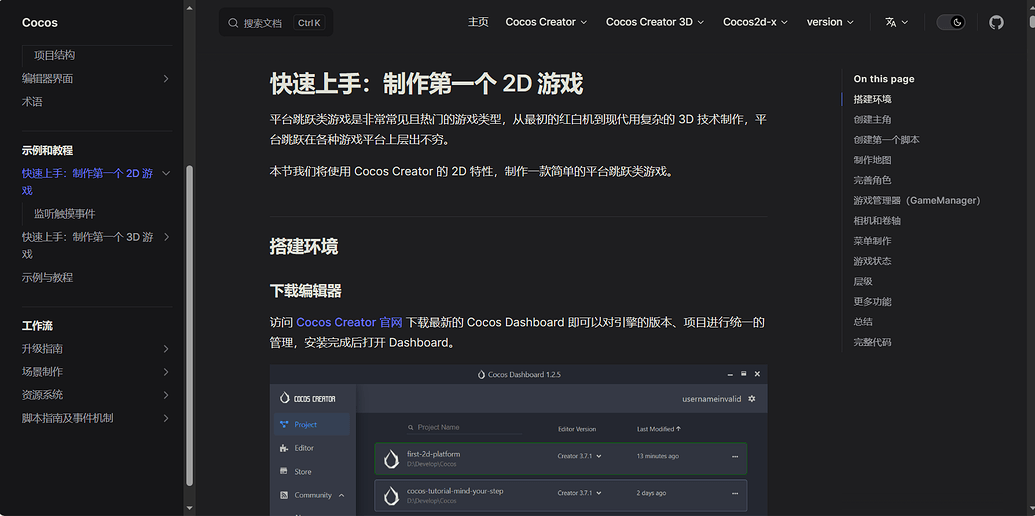Jump to 更多功能 outline link
Viewport: 1035px width, 516px height.
tap(872, 302)
